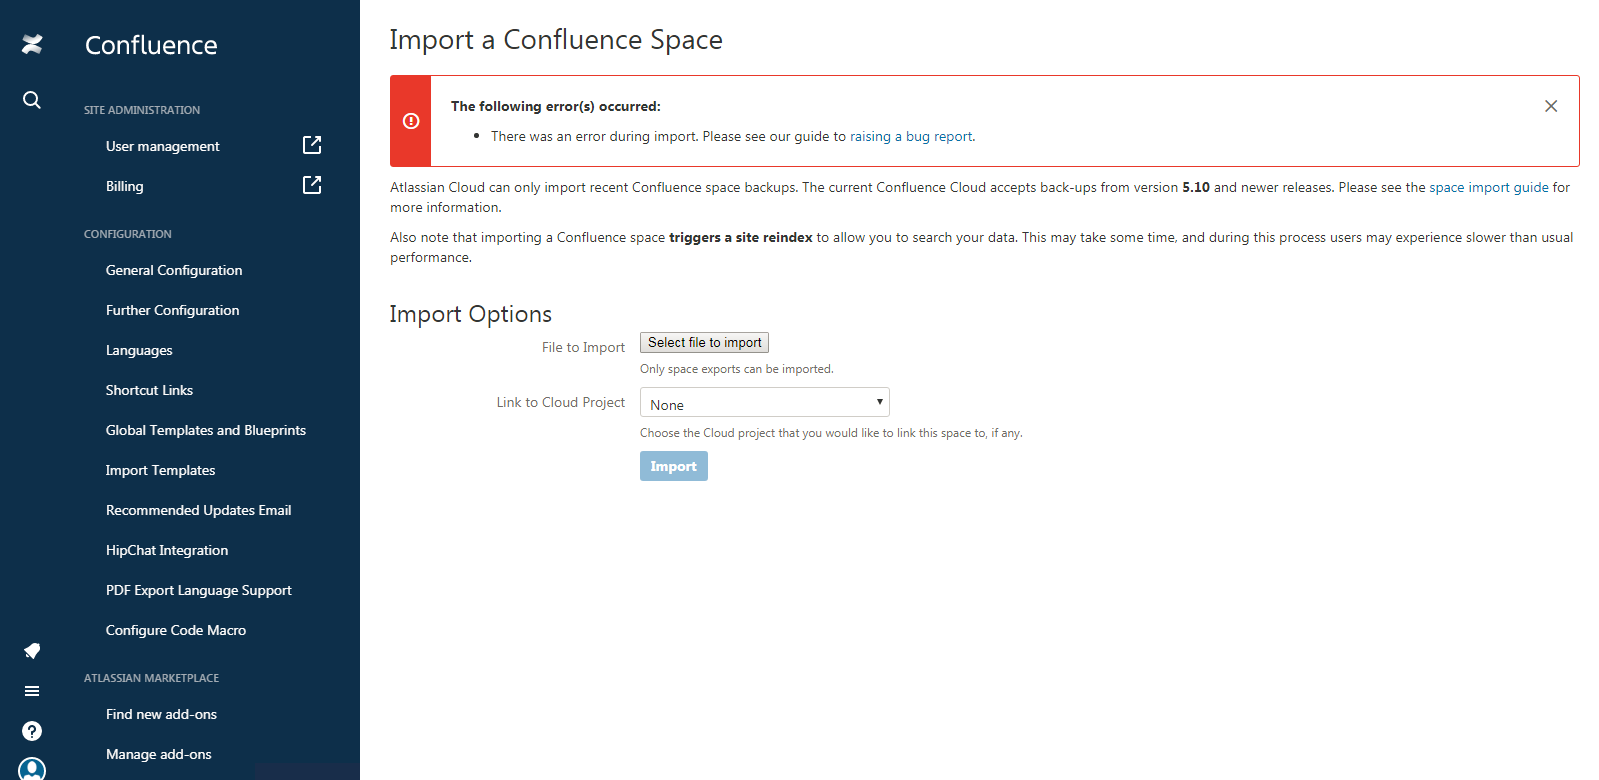Open Find new add-ons
This screenshot has height=780, width=1599.
point(161,714)
